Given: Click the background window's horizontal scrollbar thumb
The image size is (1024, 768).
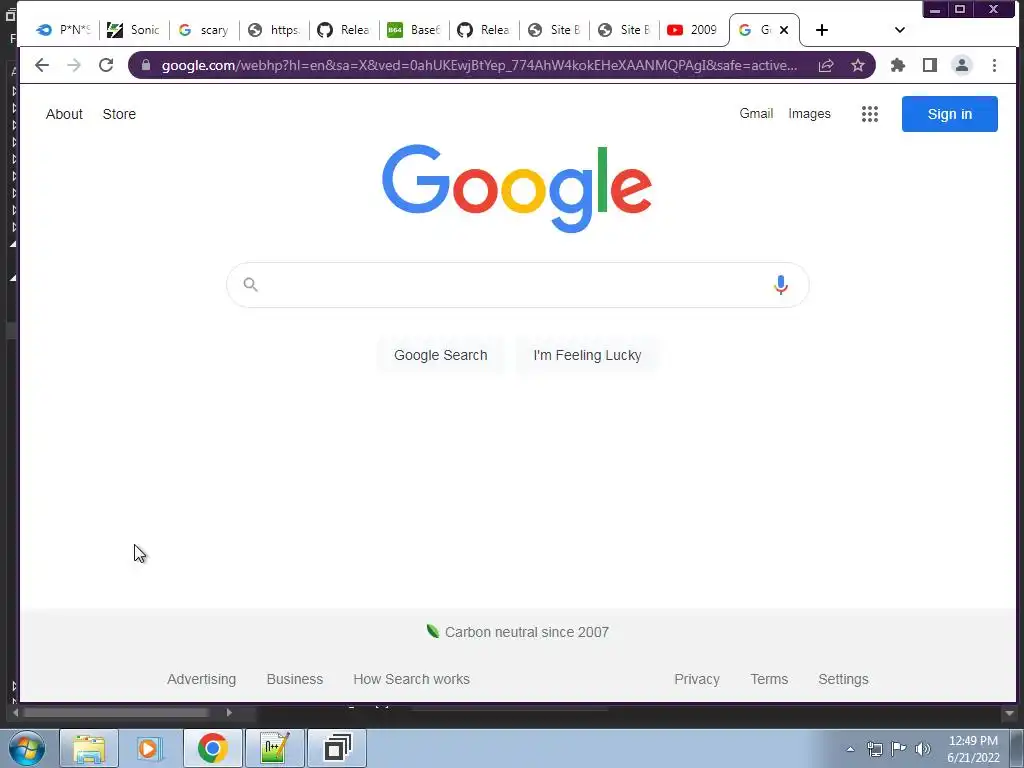Looking at the screenshot, I should click(x=116, y=712).
